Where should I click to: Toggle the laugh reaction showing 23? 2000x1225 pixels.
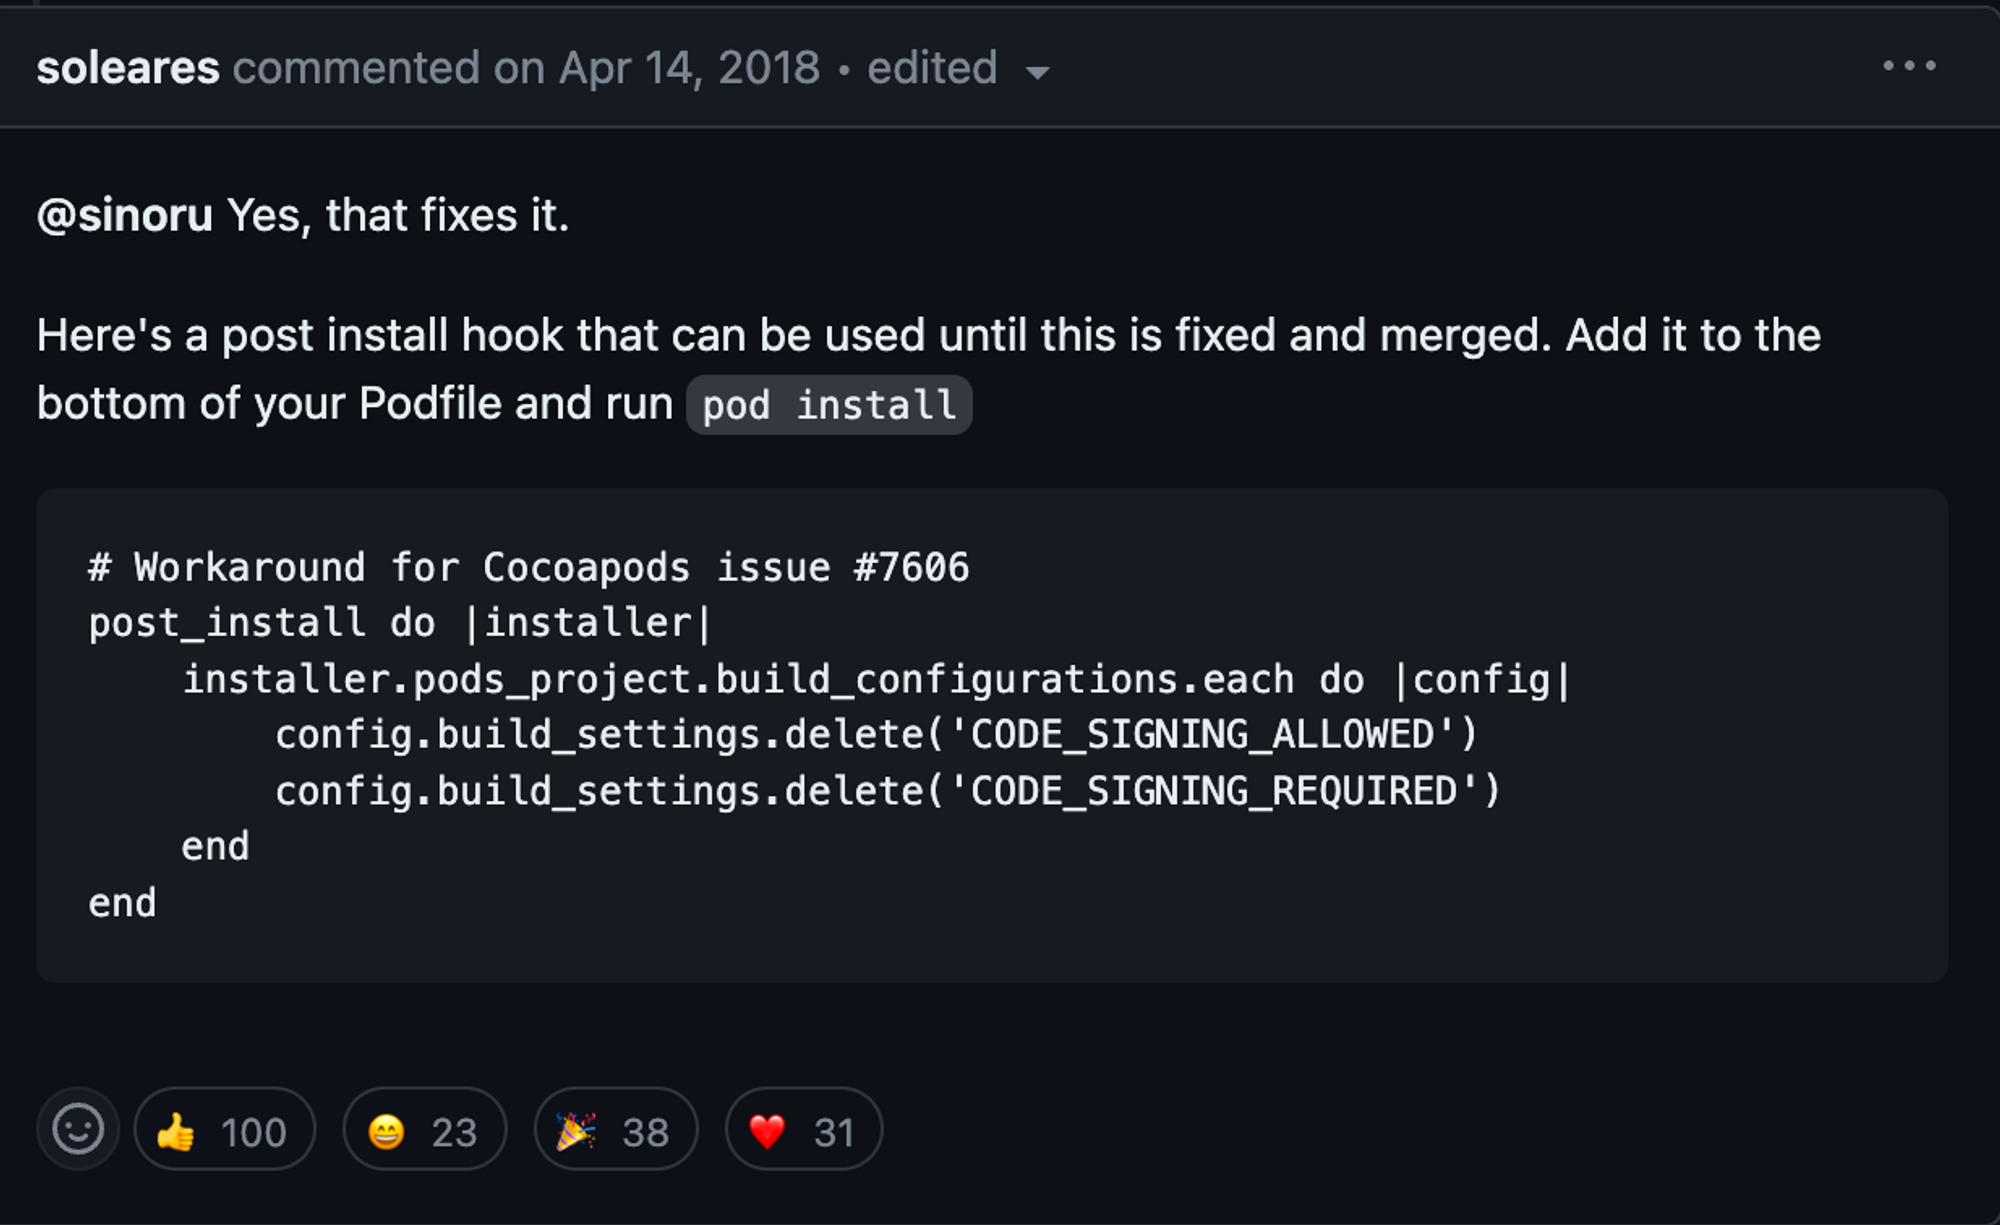[x=425, y=1130]
